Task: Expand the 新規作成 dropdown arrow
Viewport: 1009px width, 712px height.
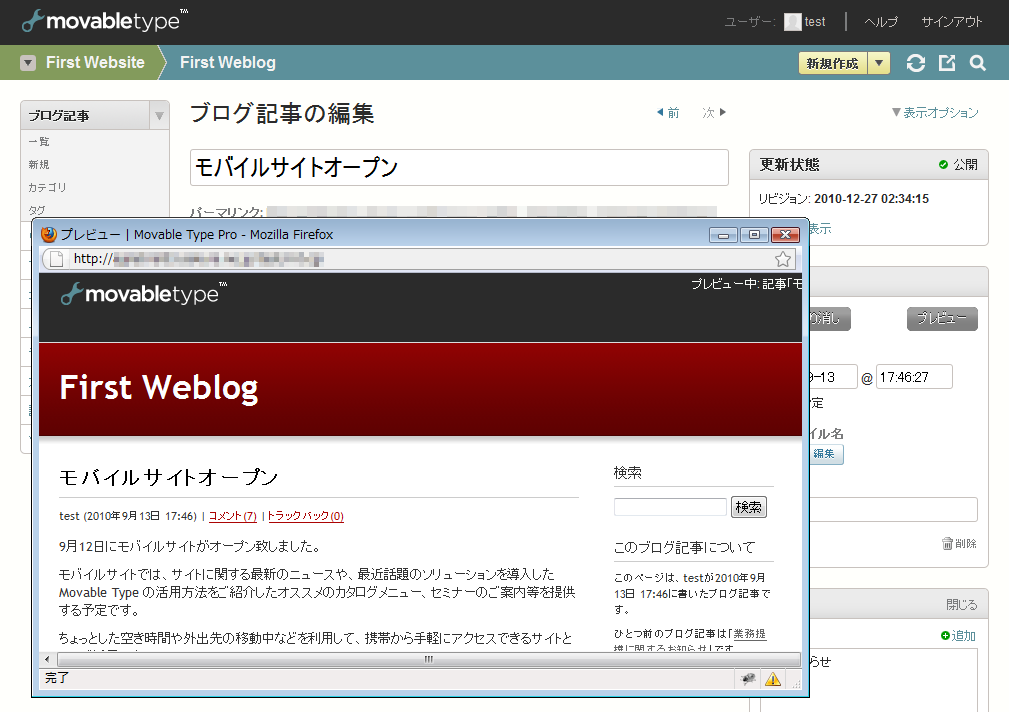Action: coord(879,63)
